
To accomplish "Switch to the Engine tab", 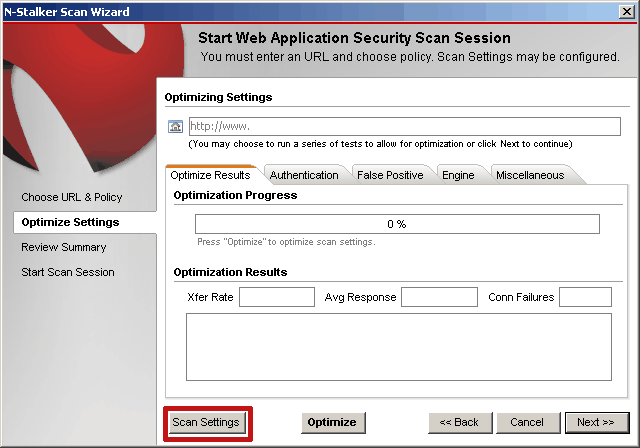I will click(458, 175).
